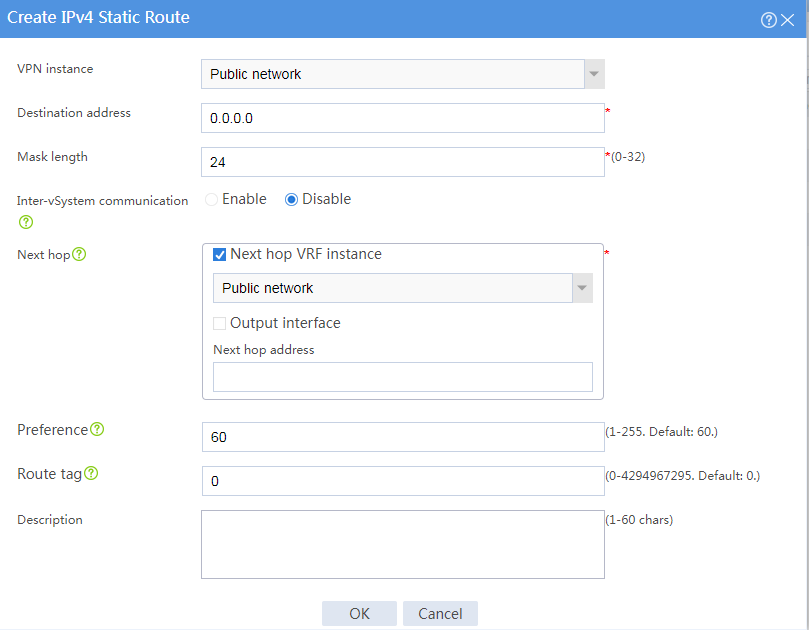The image size is (809, 630).
Task: Click the Preference help icon
Action: [x=97, y=429]
